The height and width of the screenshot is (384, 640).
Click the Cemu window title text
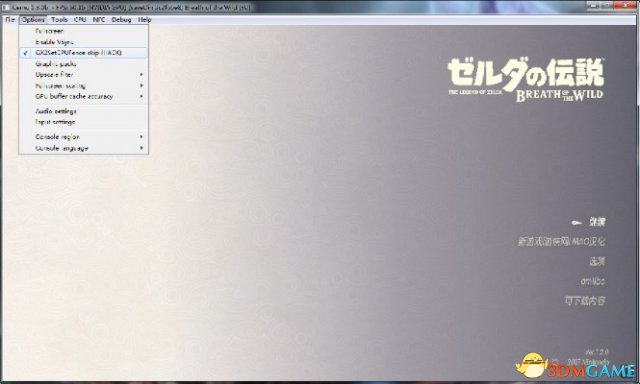tap(132, 7)
